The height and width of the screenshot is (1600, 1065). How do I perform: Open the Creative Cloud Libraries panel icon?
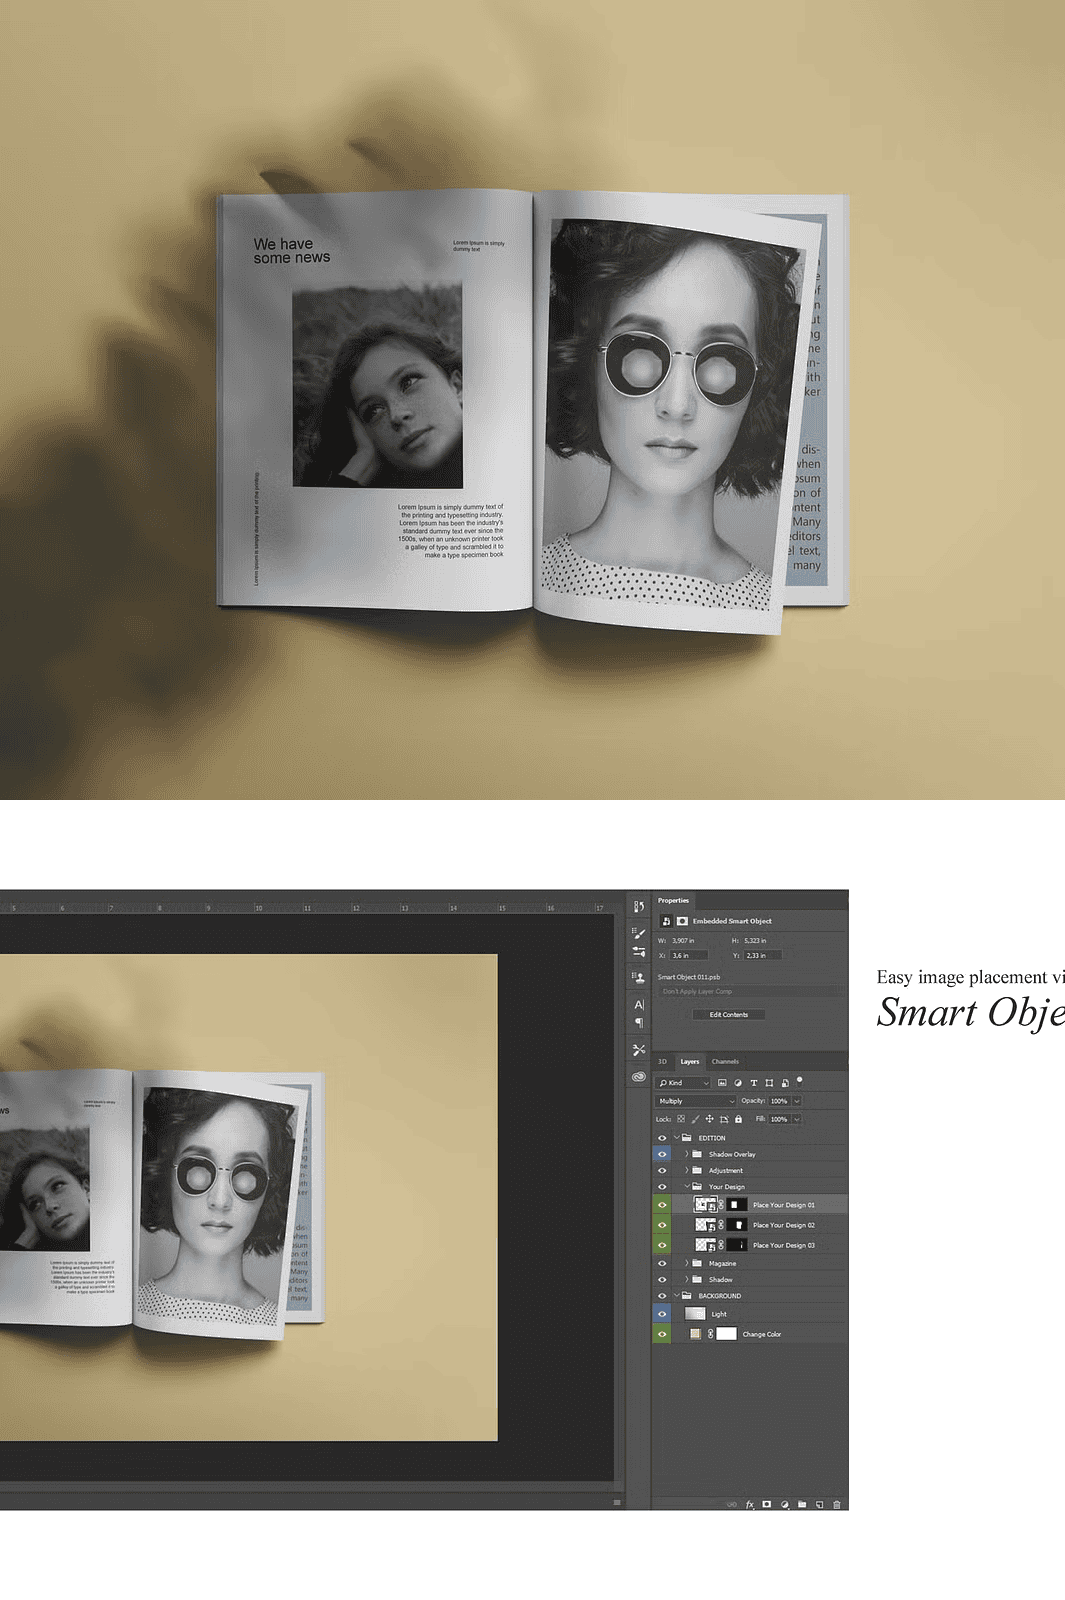(639, 1077)
